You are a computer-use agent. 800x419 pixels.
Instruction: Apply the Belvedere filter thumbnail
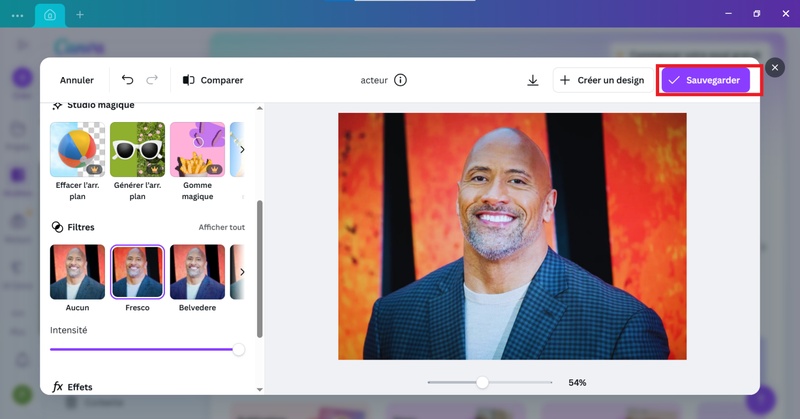click(197, 272)
